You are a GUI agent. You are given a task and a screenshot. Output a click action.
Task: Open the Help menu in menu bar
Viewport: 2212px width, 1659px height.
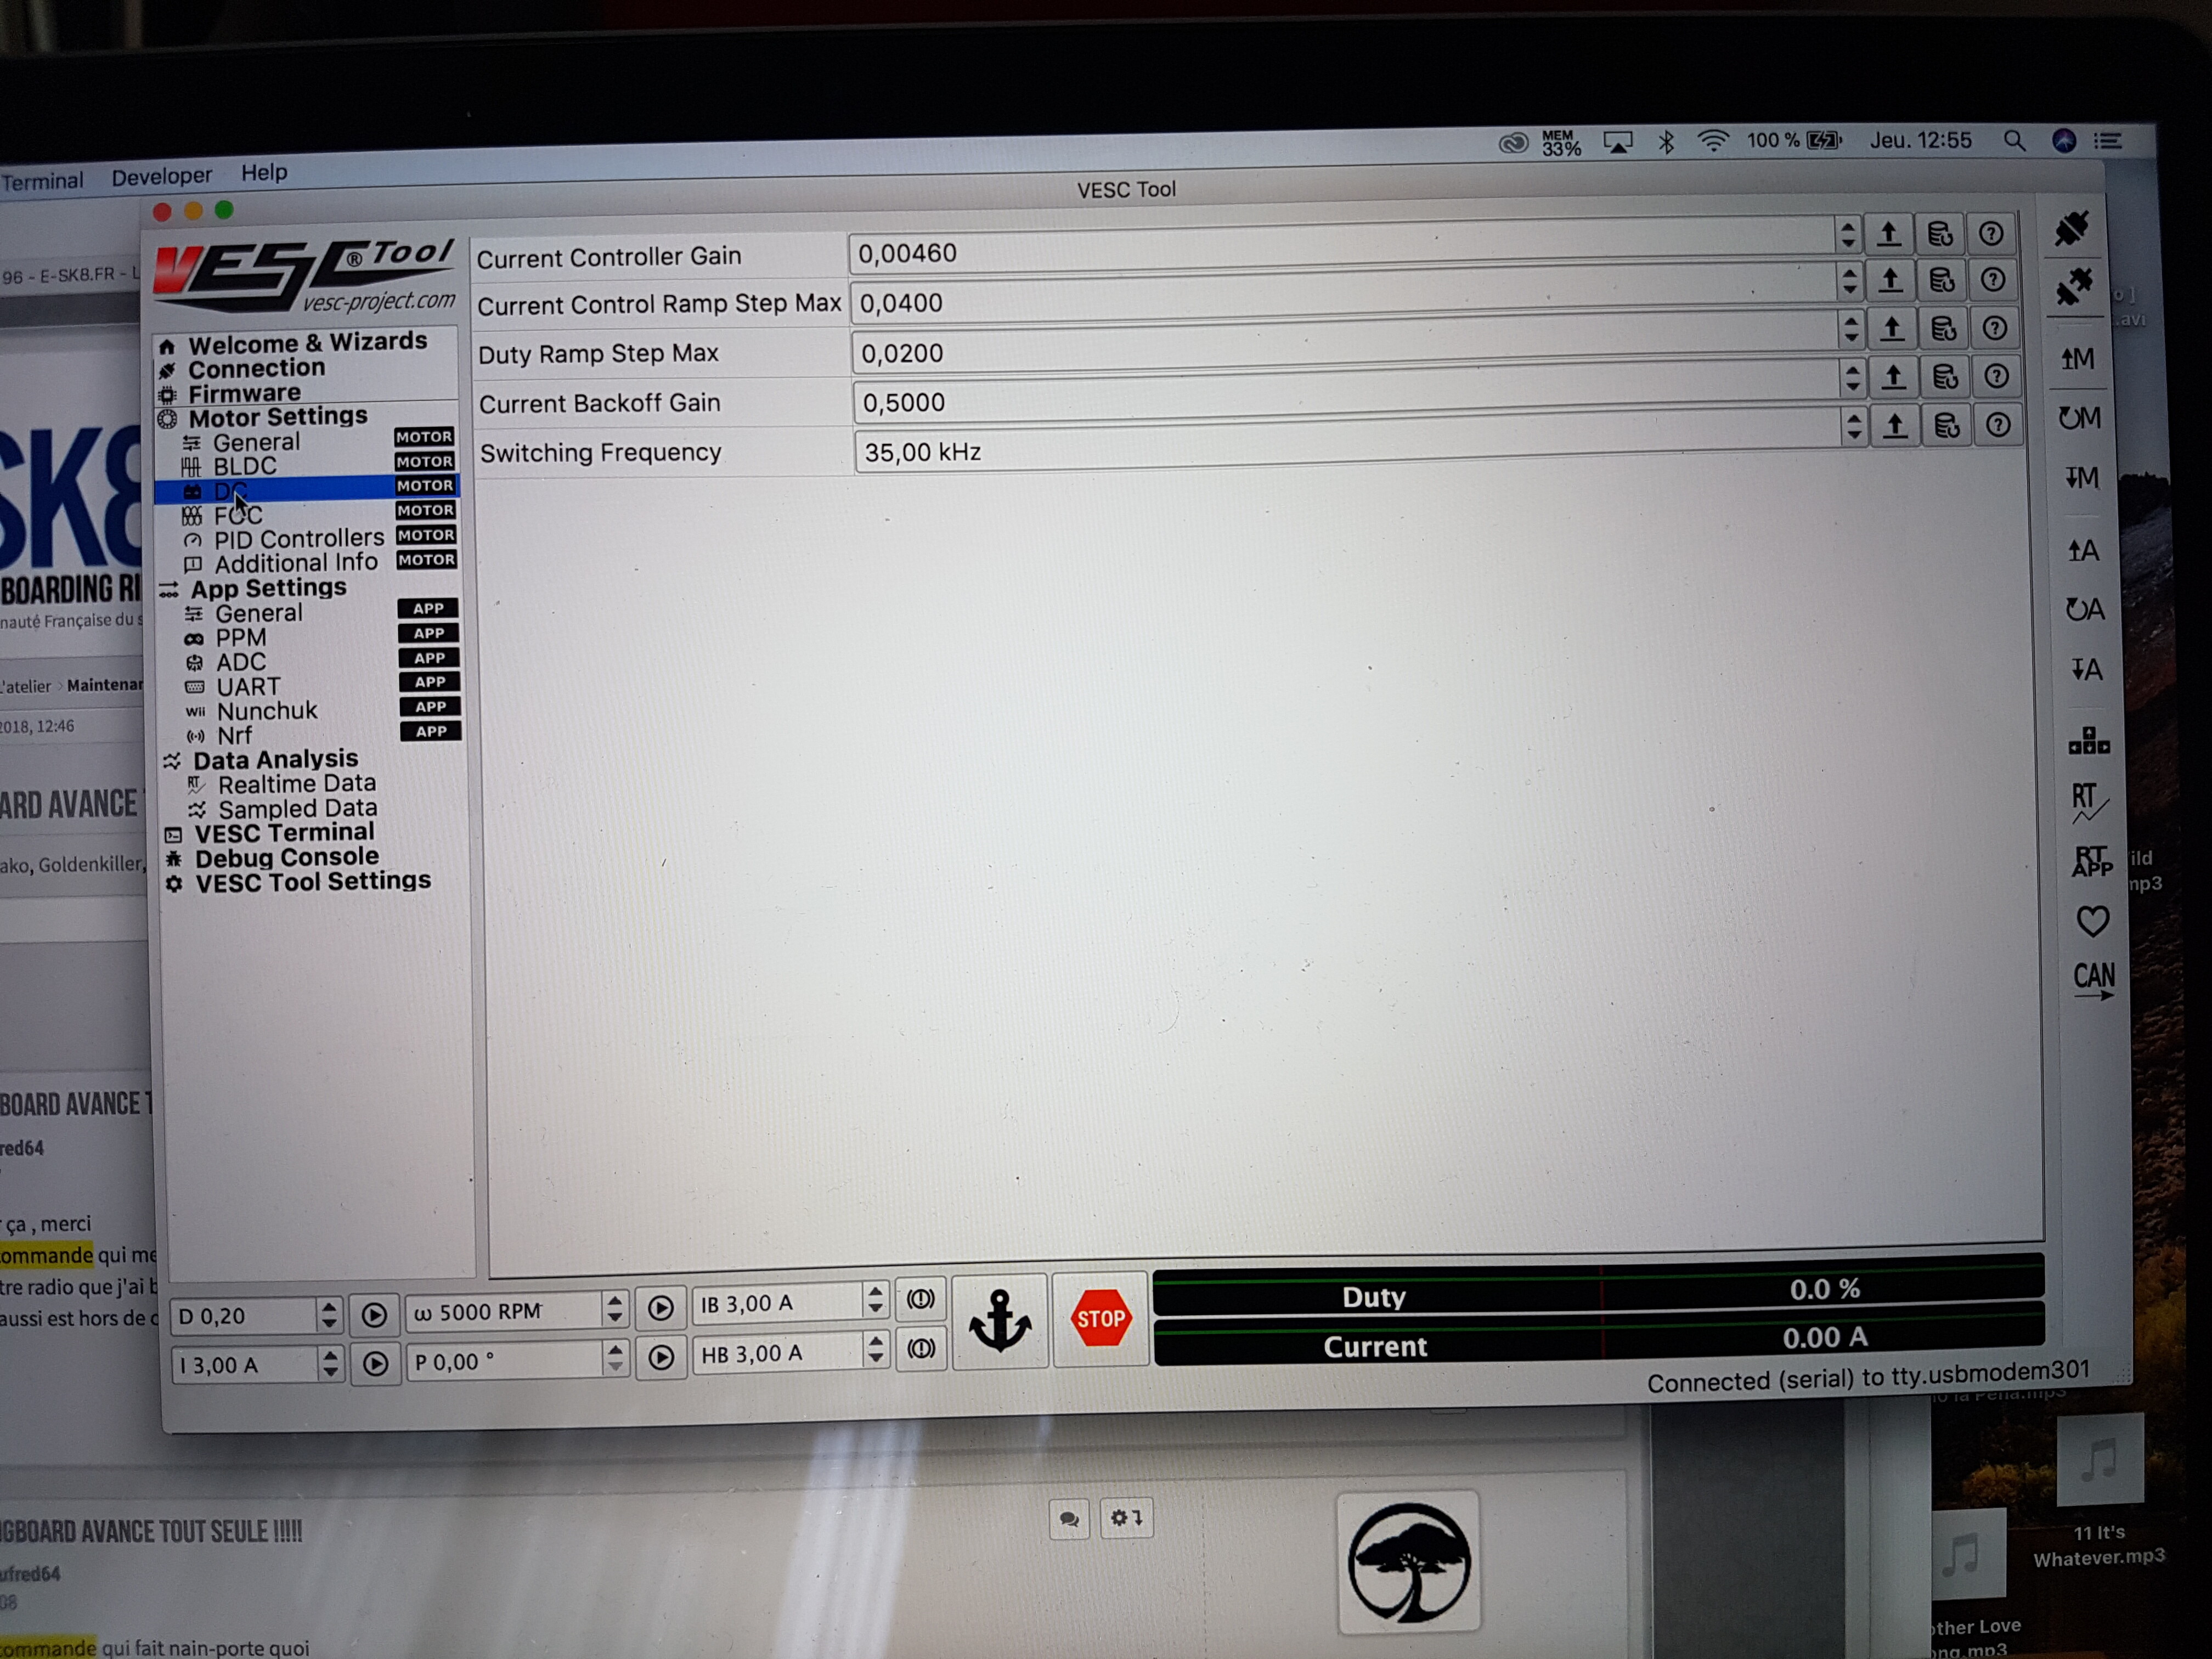[x=263, y=173]
